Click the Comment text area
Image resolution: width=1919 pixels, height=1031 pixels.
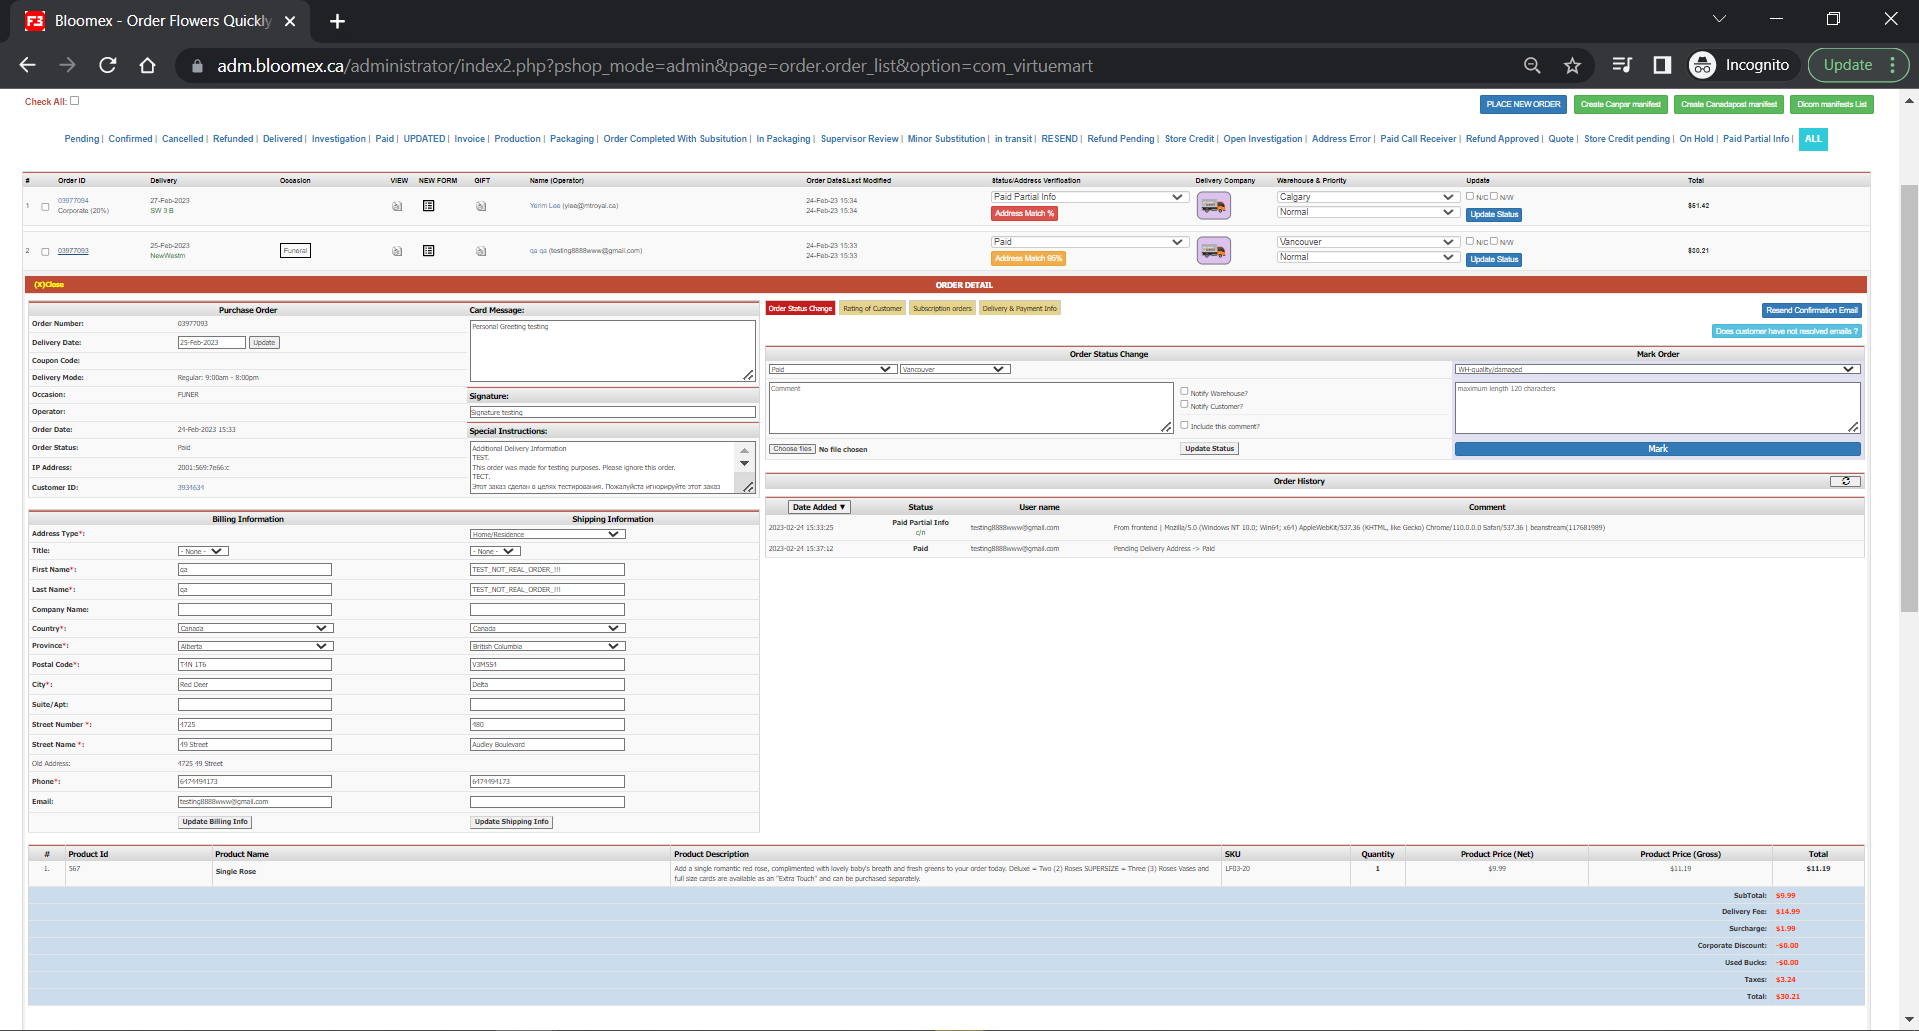click(x=970, y=408)
